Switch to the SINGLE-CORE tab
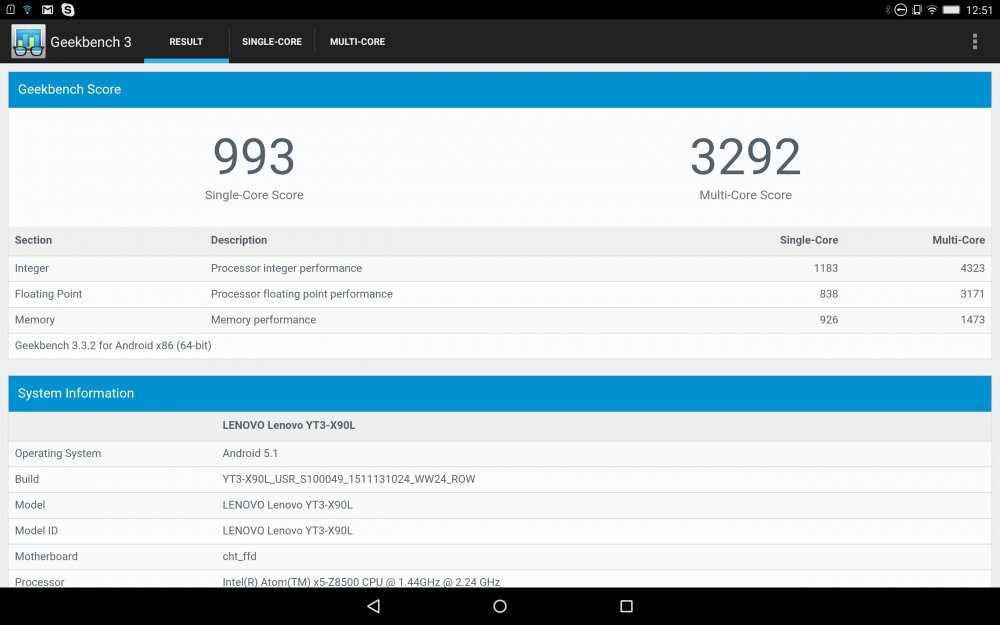The width and height of the screenshot is (1000, 625). point(272,41)
